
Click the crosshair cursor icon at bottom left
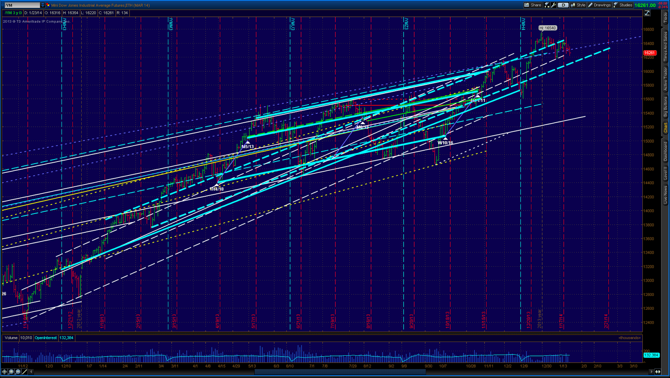pyautogui.click(x=4, y=372)
